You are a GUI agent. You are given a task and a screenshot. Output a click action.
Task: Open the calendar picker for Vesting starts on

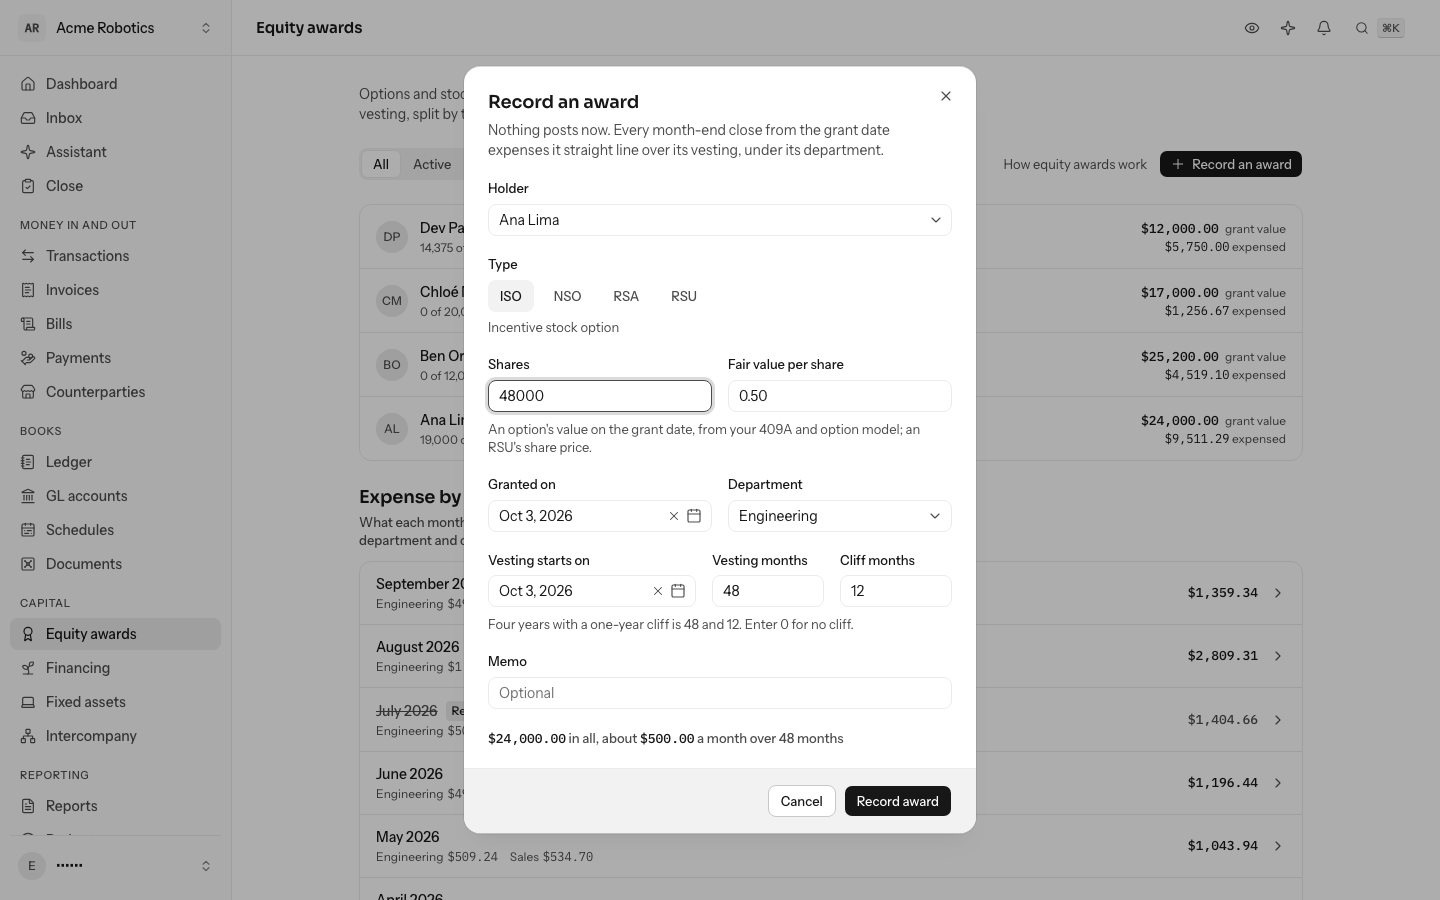click(678, 591)
